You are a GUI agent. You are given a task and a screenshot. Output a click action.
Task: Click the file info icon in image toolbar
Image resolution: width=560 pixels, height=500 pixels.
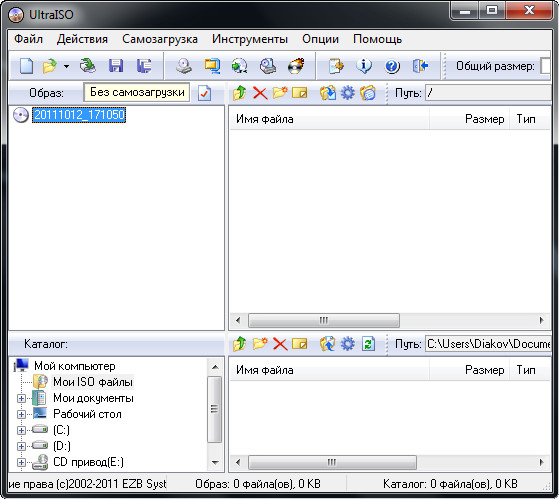coord(368,93)
